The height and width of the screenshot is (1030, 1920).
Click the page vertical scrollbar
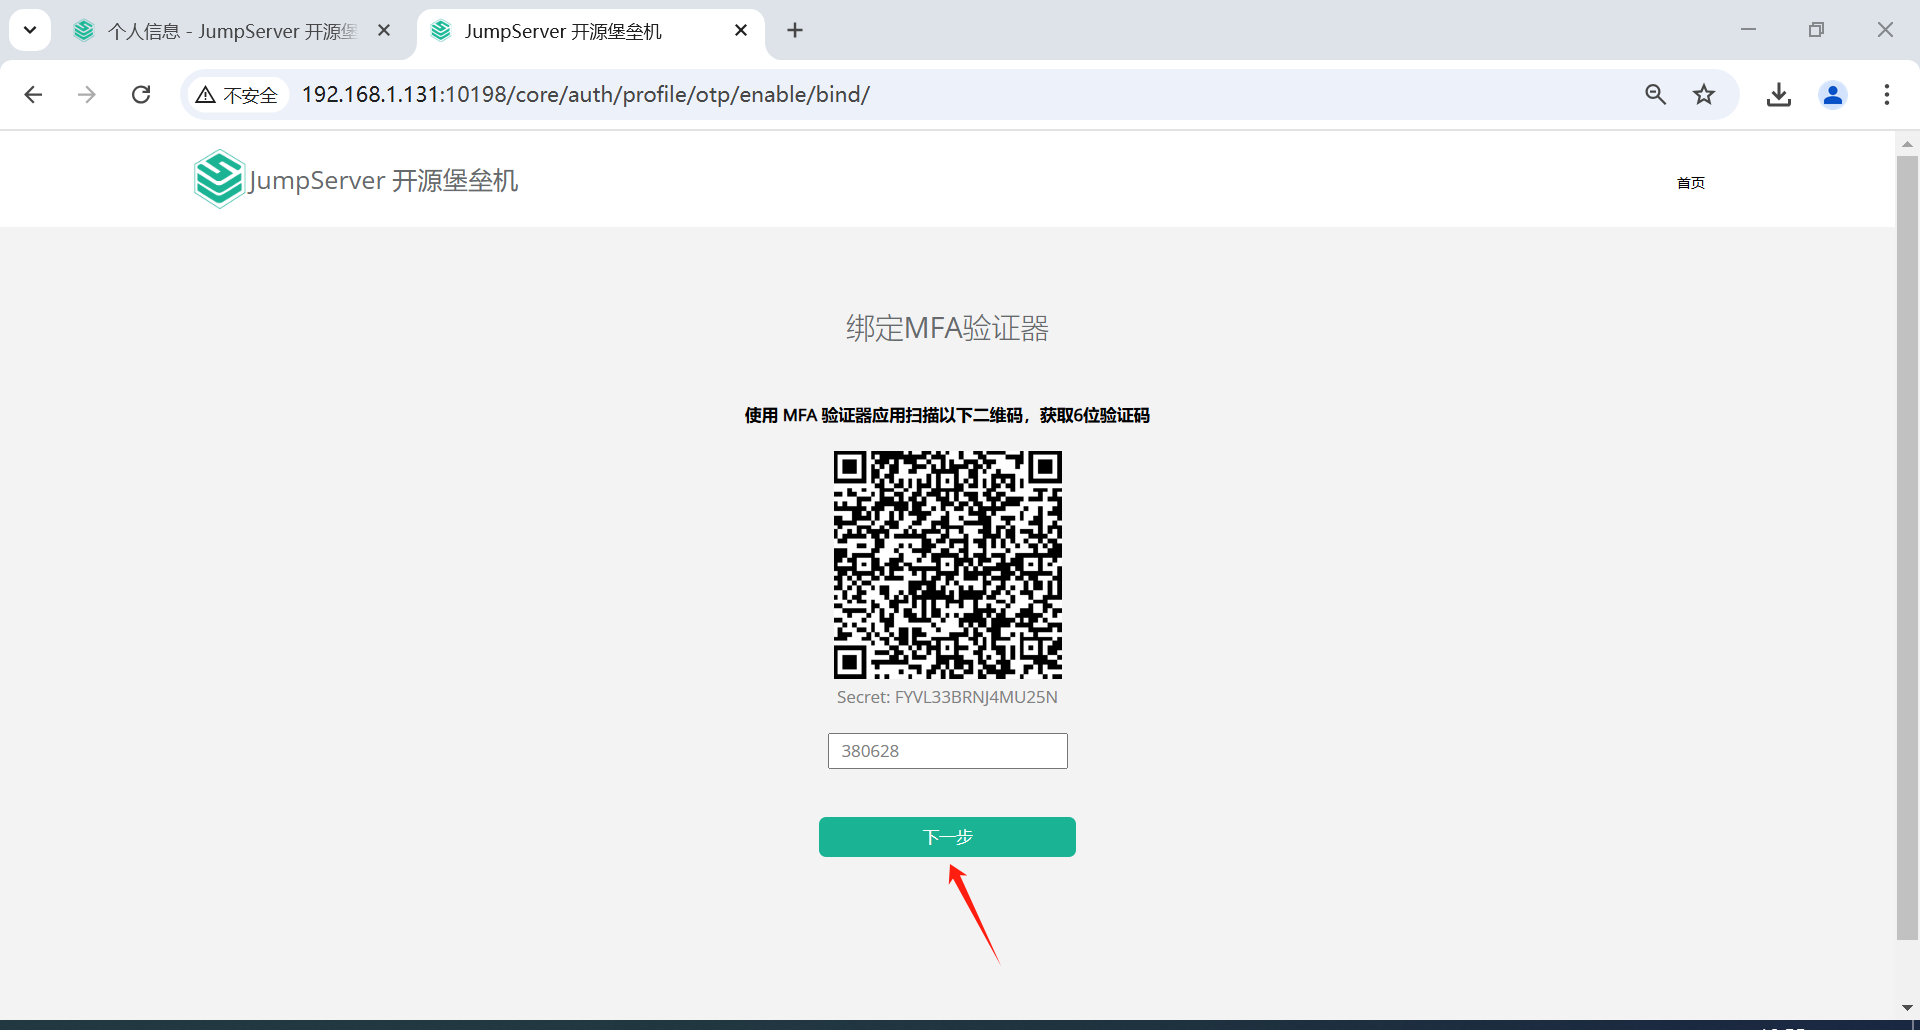1907,548
